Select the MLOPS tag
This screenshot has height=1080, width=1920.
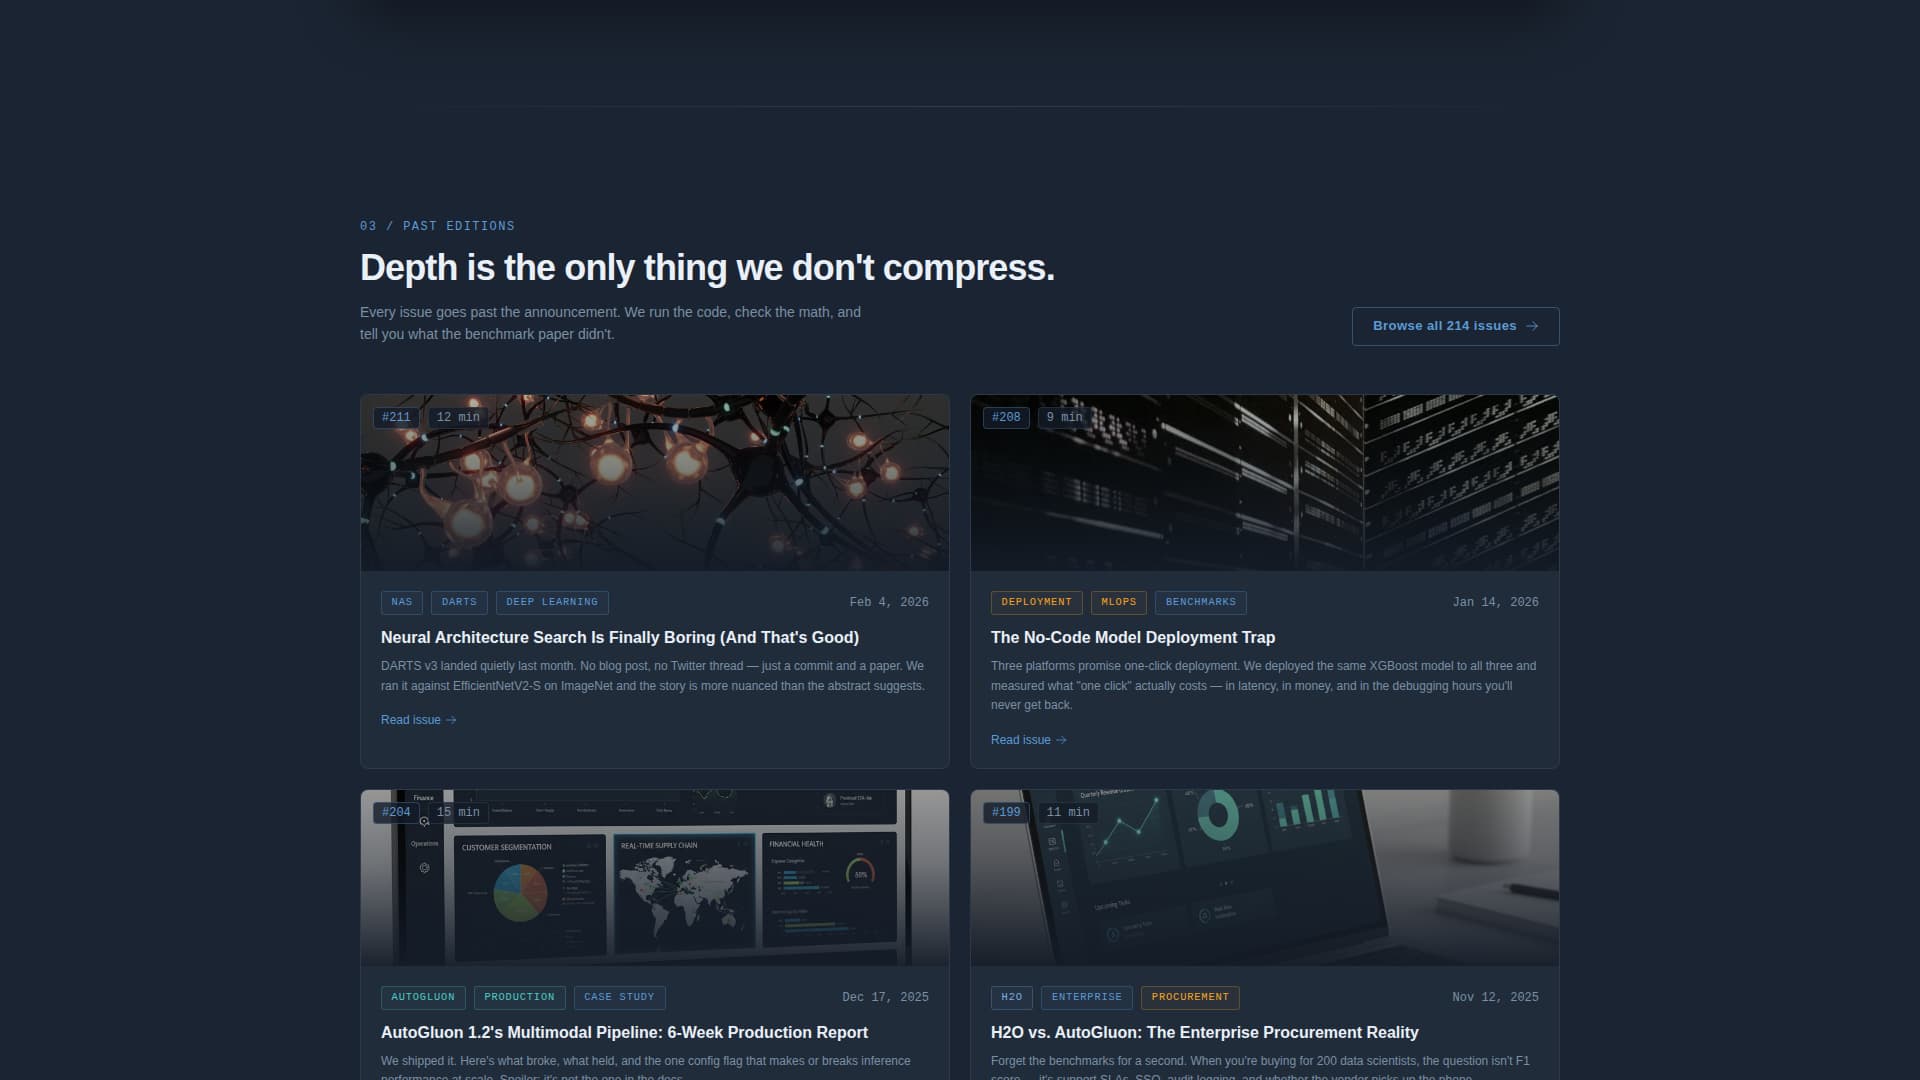coord(1119,602)
